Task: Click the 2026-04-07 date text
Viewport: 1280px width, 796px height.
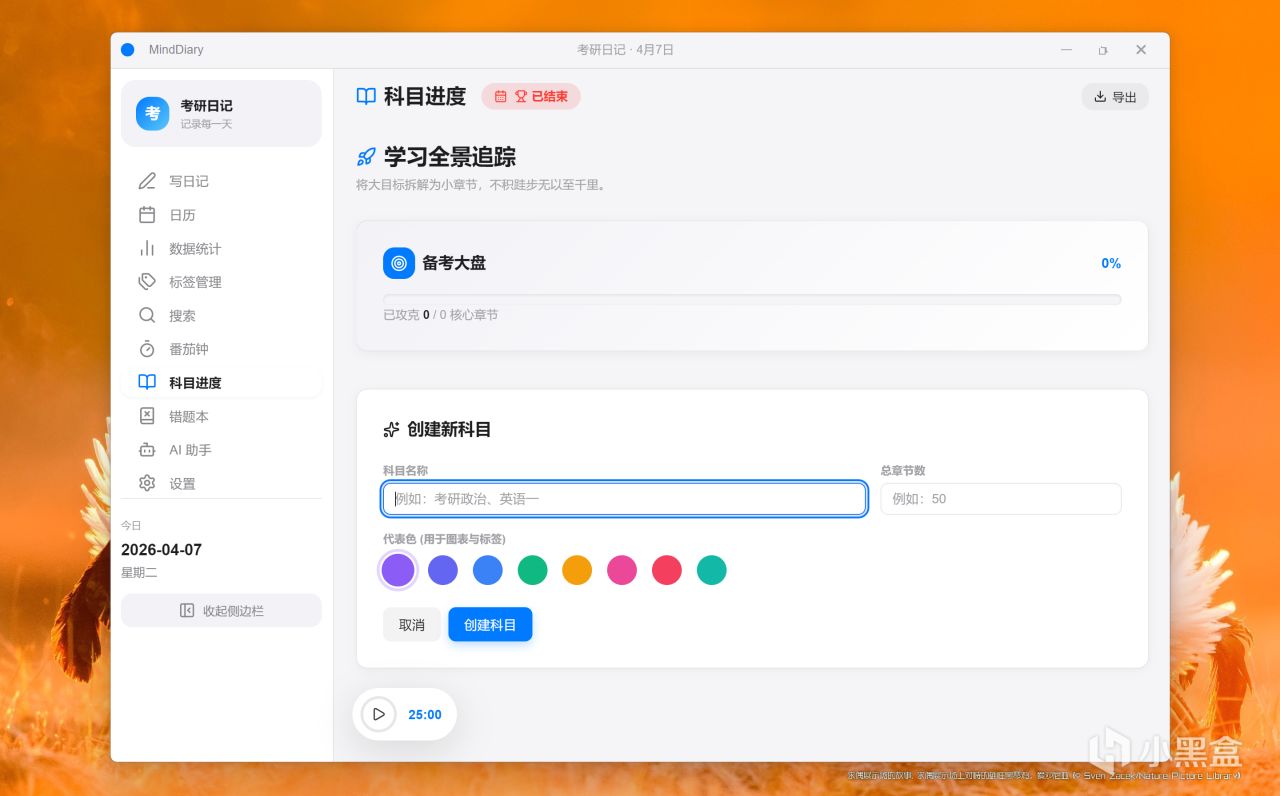Action: pyautogui.click(x=161, y=550)
